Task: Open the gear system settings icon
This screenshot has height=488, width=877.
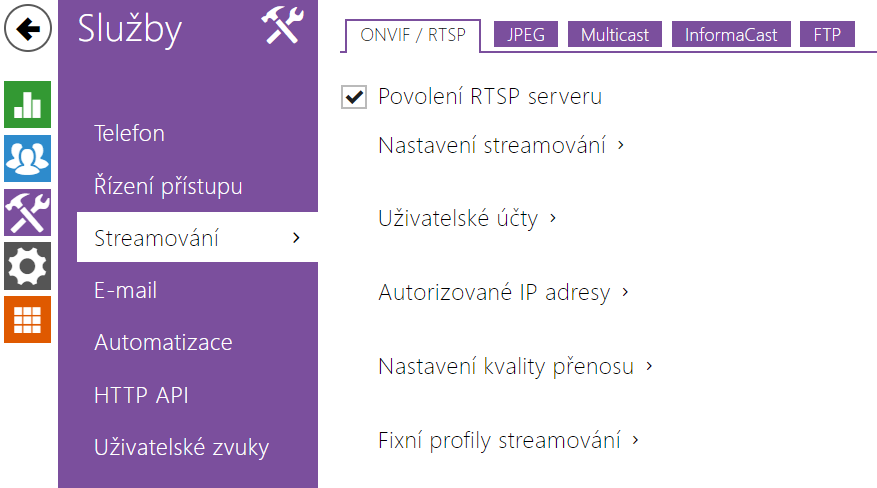Action: pyautogui.click(x=27, y=266)
